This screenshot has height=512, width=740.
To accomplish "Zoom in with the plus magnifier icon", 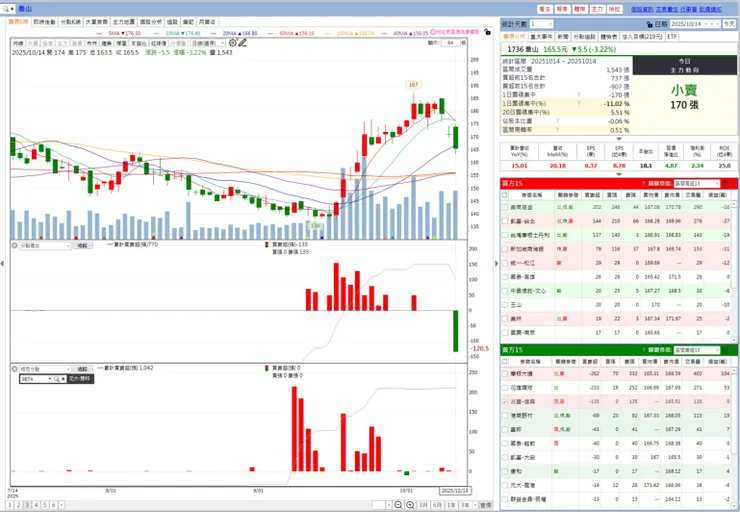I will [x=410, y=505].
